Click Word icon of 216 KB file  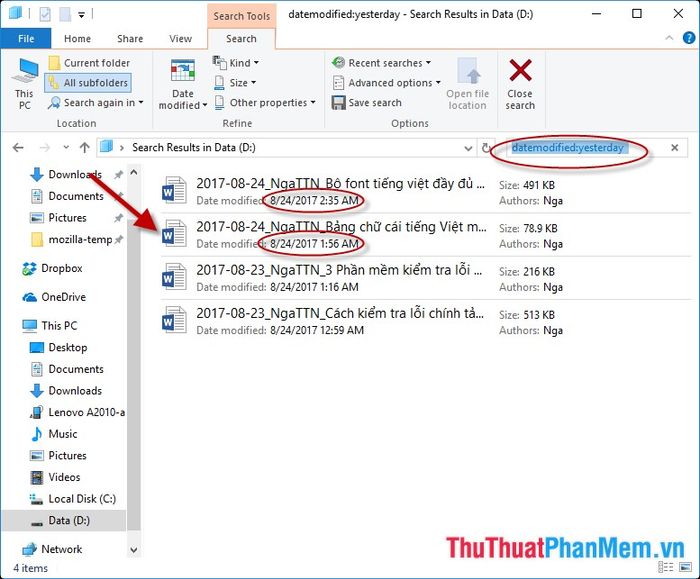tap(174, 277)
